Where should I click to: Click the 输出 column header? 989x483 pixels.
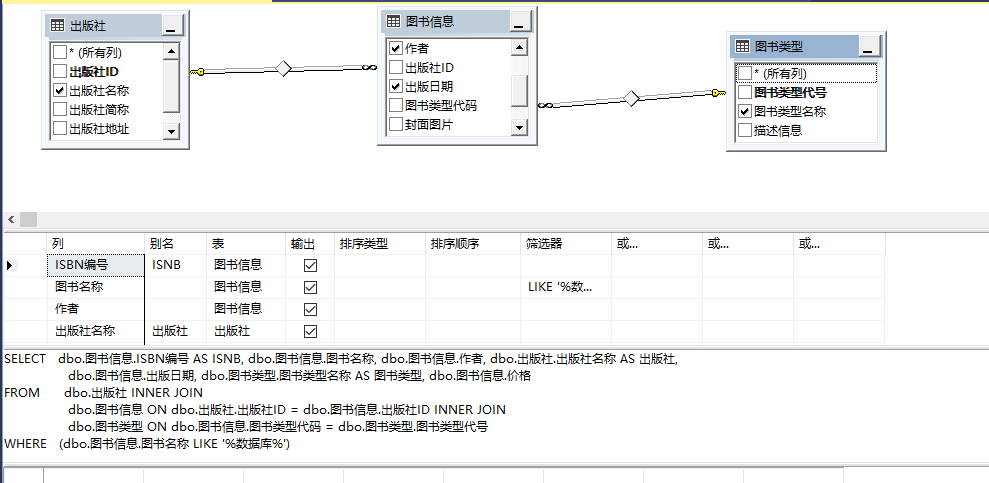click(310, 244)
